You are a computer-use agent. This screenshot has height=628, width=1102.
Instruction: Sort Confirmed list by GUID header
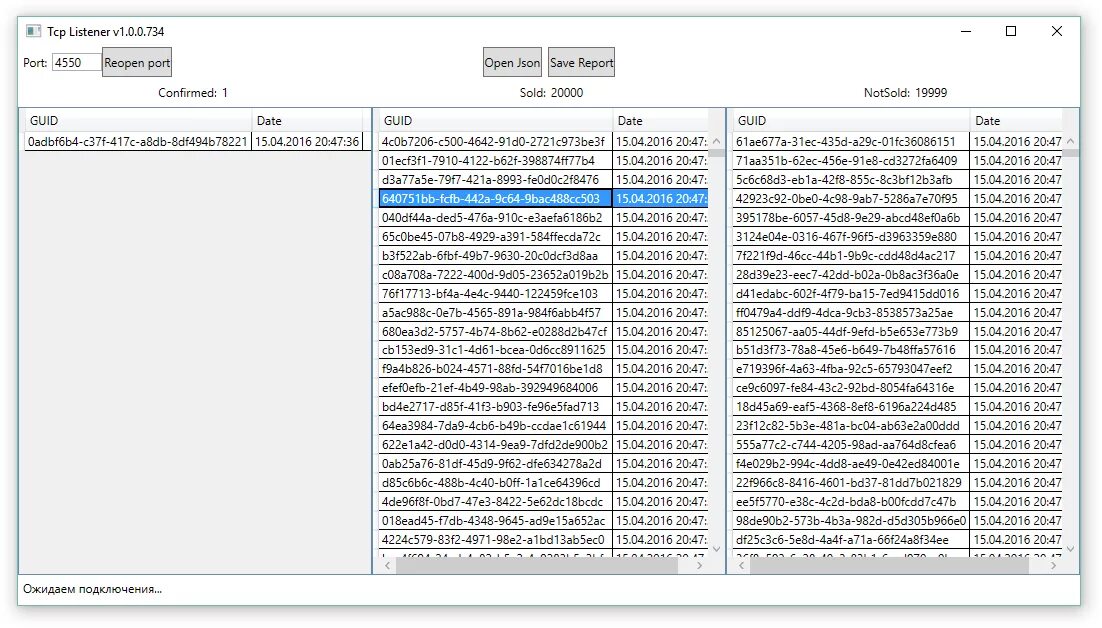(x=138, y=120)
